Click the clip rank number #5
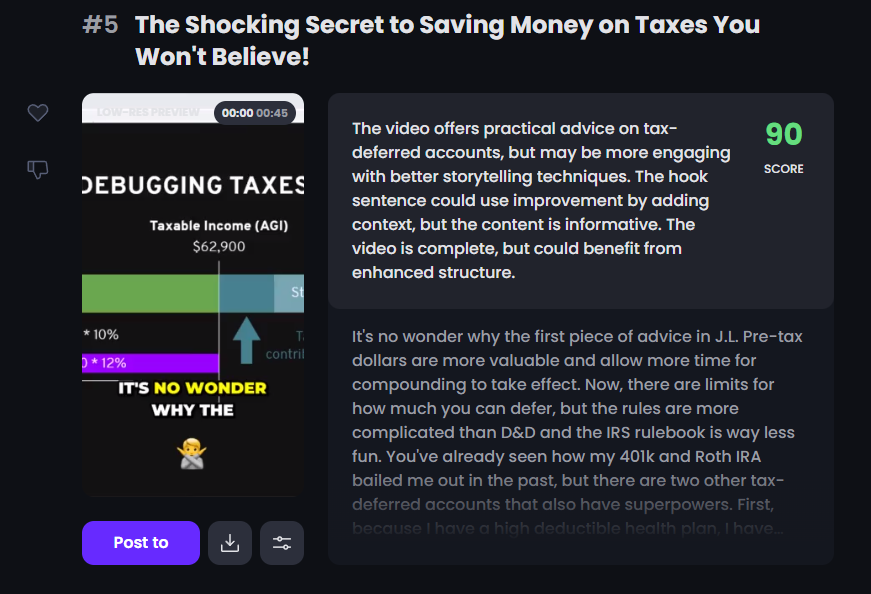The width and height of the screenshot is (871, 594). tap(101, 24)
